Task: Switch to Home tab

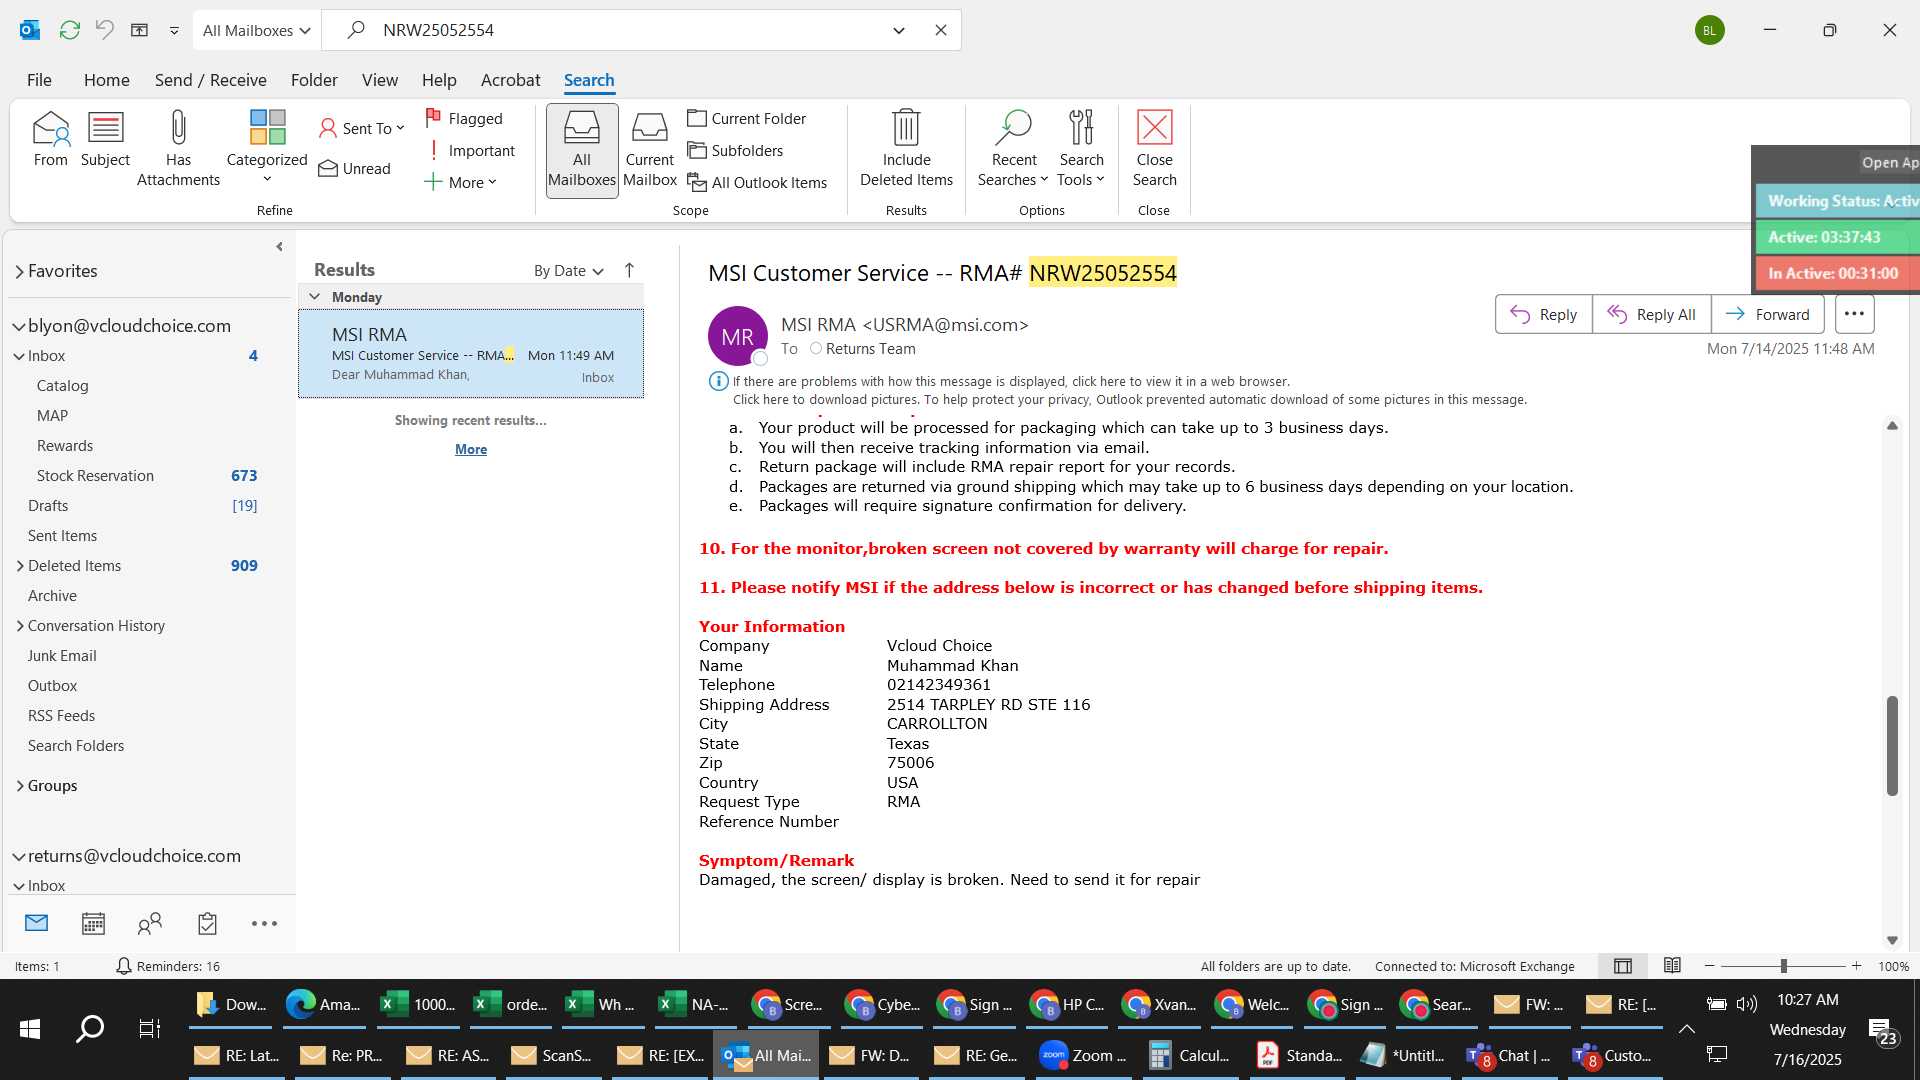Action: 106,80
